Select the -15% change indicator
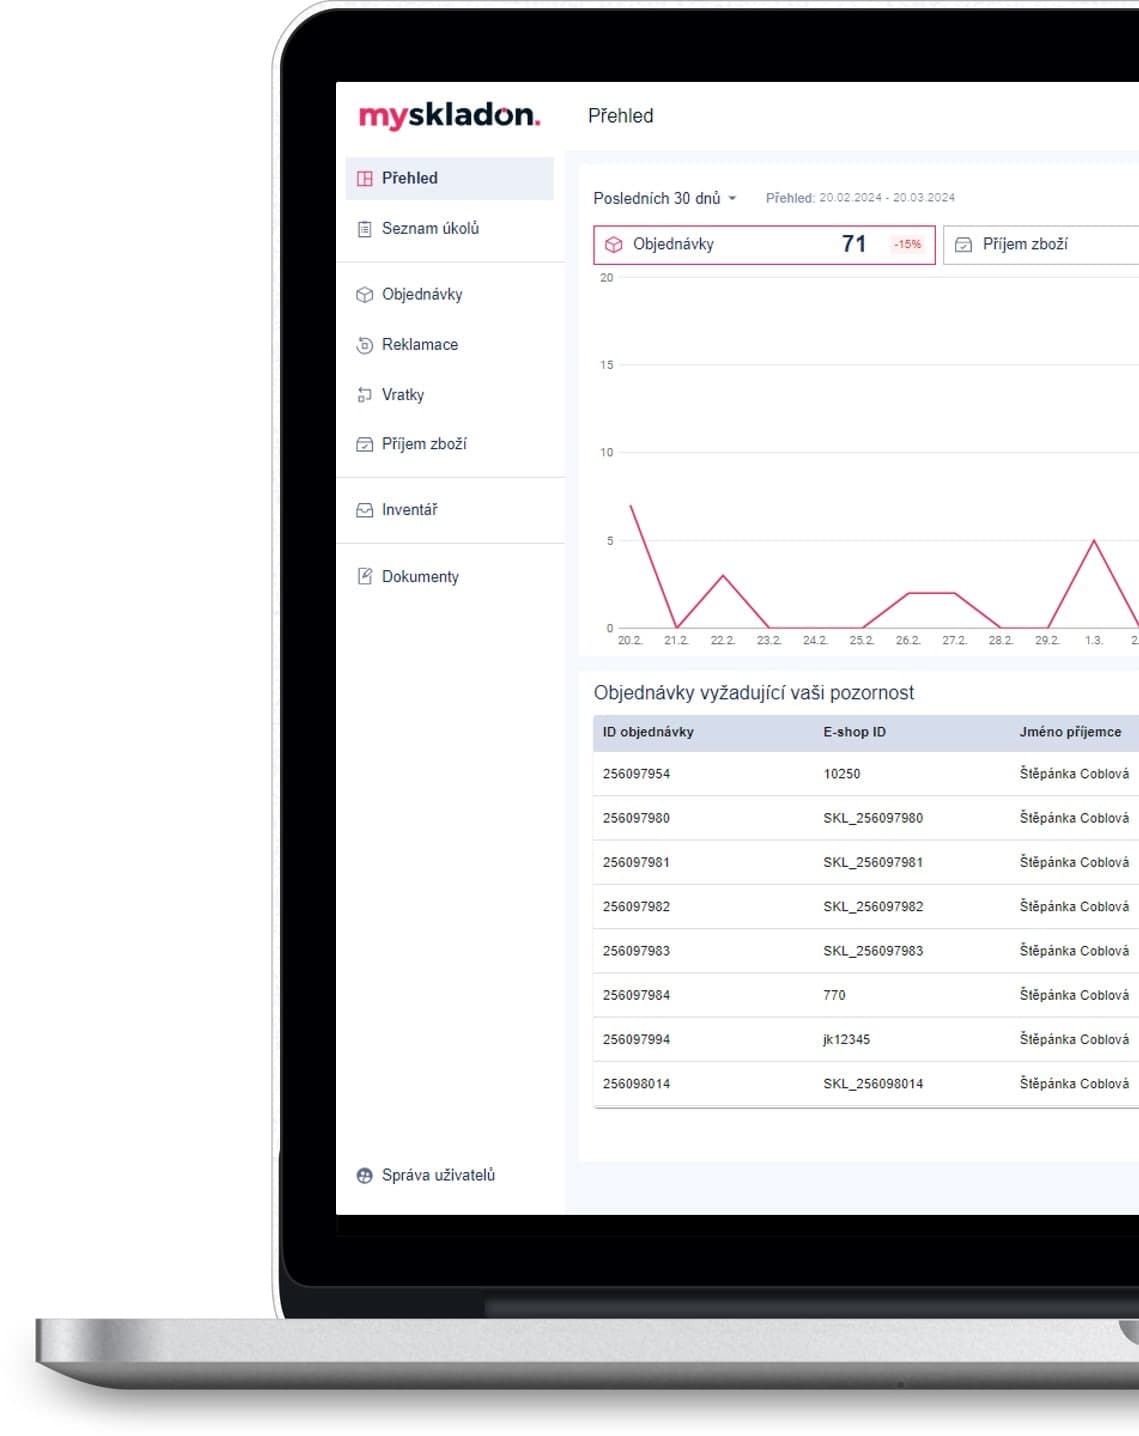 coord(906,244)
